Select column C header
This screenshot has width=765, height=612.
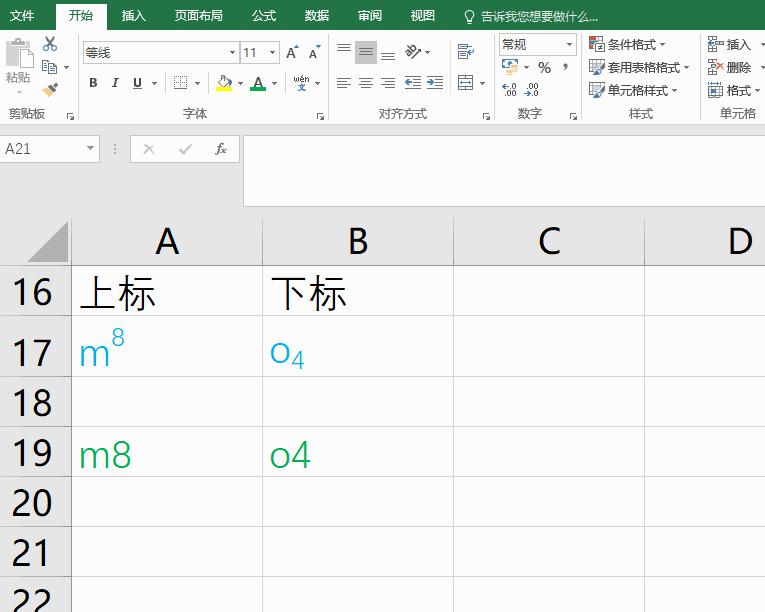tap(549, 241)
